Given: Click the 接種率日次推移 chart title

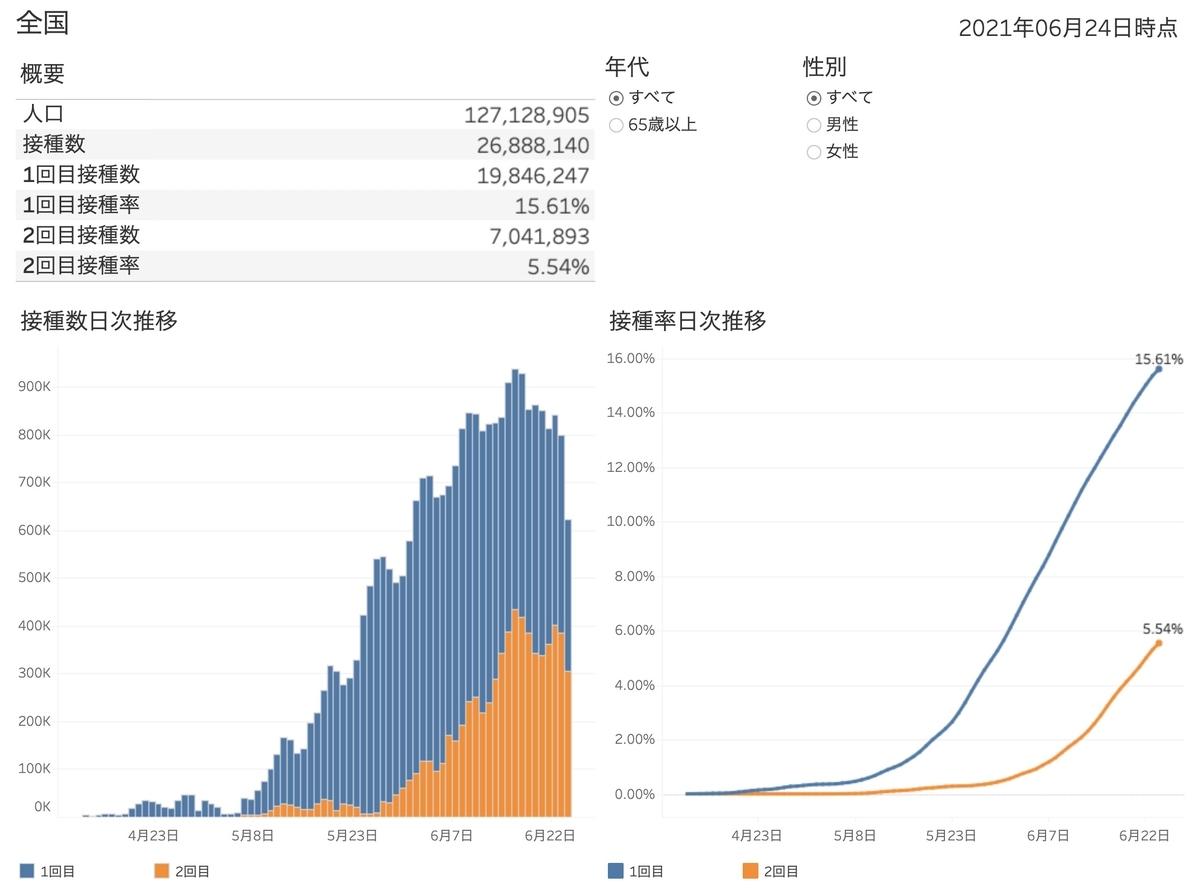Looking at the screenshot, I should pos(688,321).
